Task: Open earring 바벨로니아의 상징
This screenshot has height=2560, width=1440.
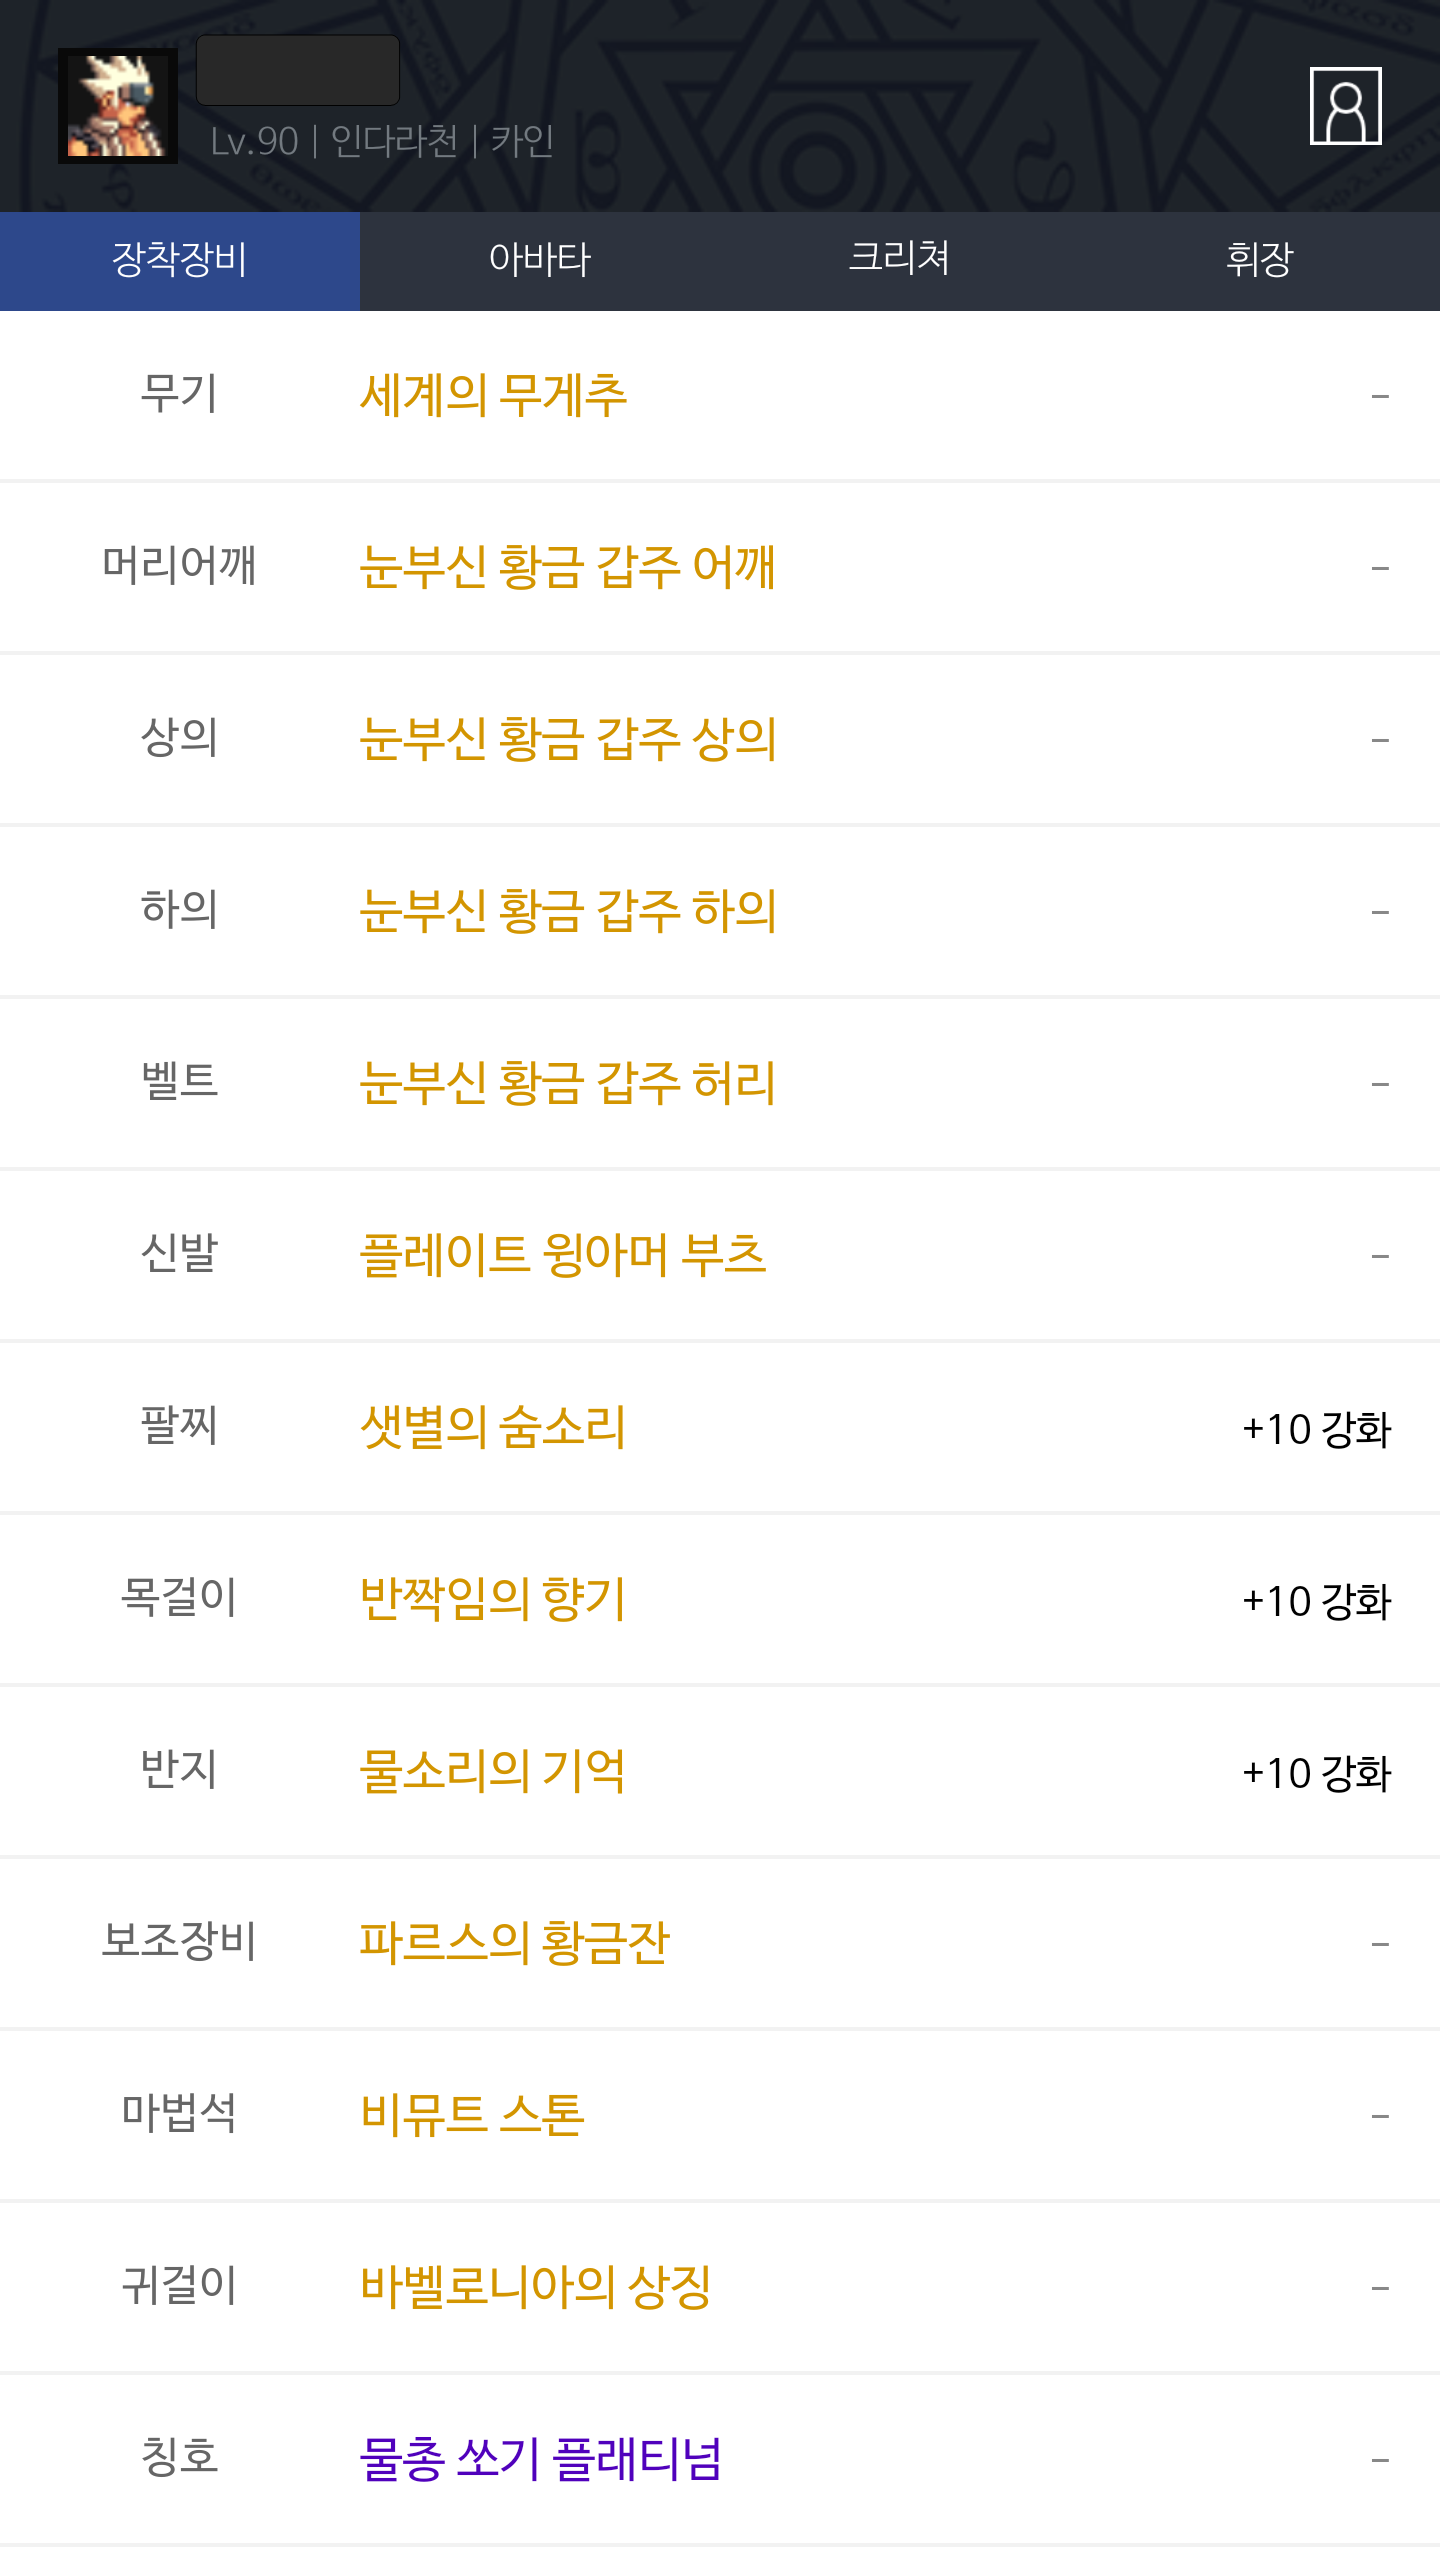Action: pyautogui.click(x=535, y=2288)
